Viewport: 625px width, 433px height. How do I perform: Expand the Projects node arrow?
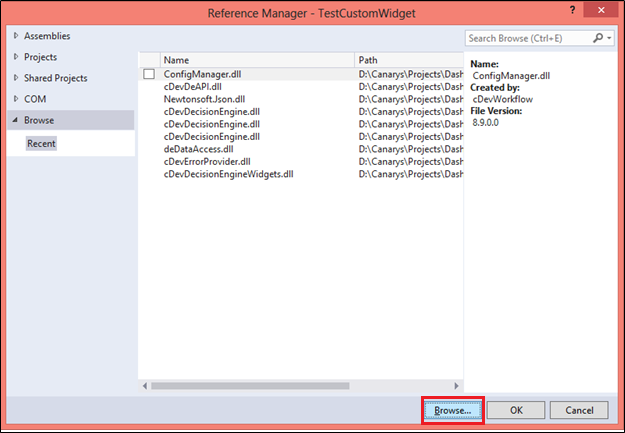(16, 57)
